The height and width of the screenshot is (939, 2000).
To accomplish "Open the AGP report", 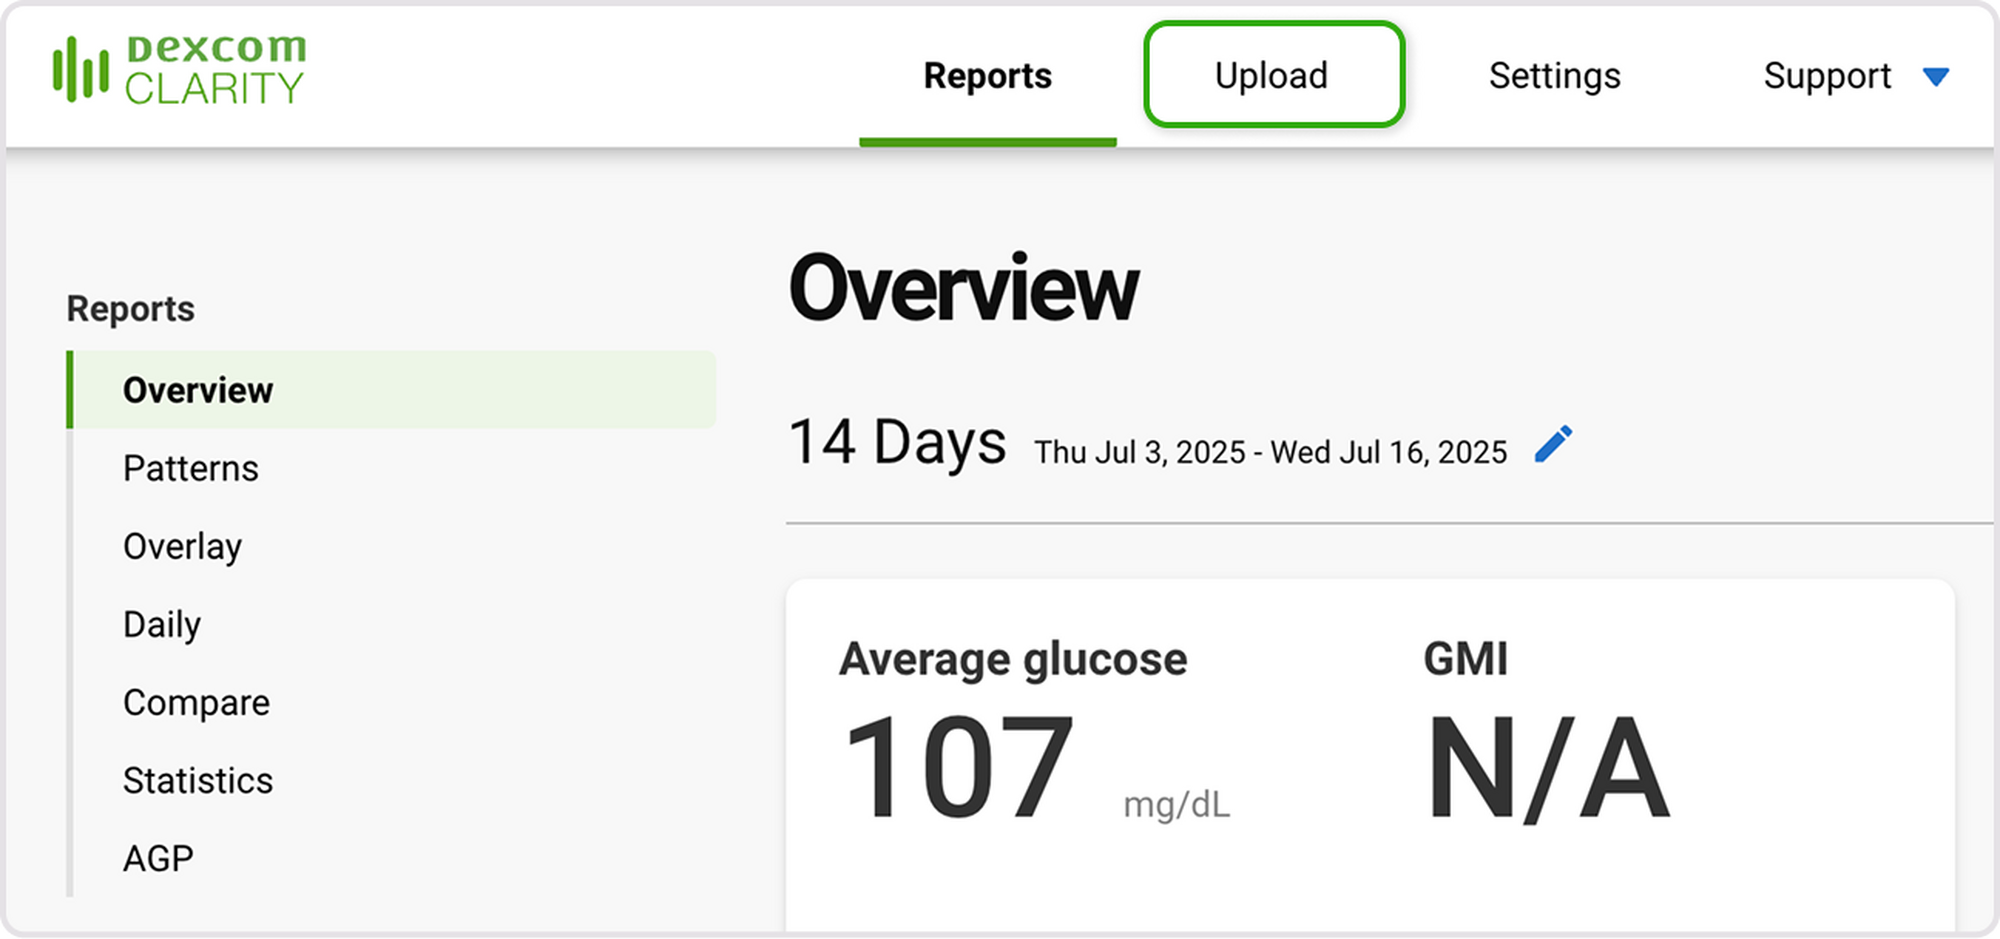I will 158,858.
